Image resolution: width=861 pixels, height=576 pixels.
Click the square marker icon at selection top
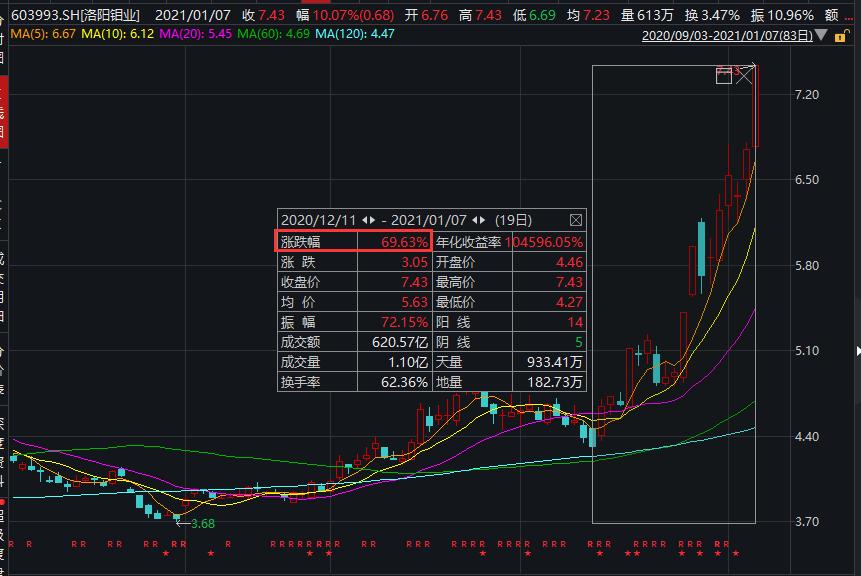click(x=724, y=76)
